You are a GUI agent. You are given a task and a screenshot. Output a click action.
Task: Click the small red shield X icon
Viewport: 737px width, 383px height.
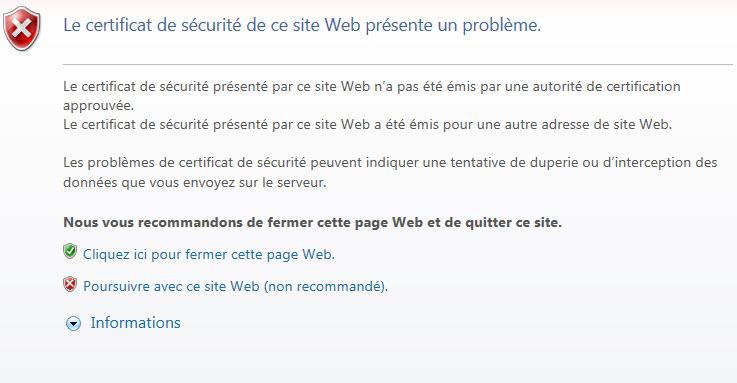70,284
